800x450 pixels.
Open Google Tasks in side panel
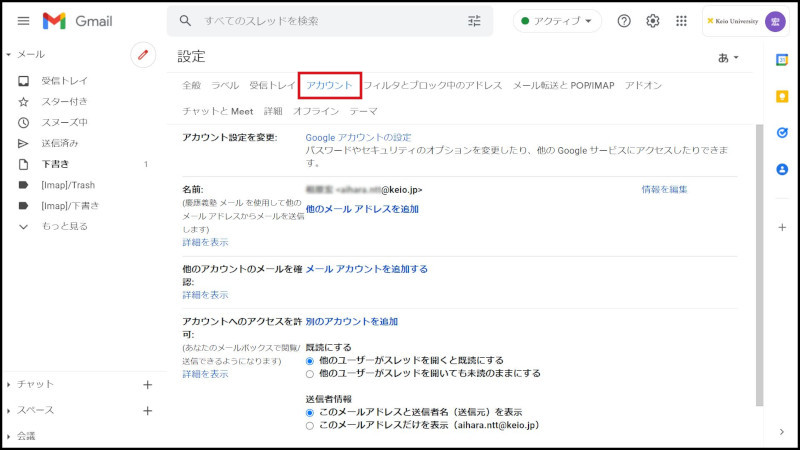782,132
